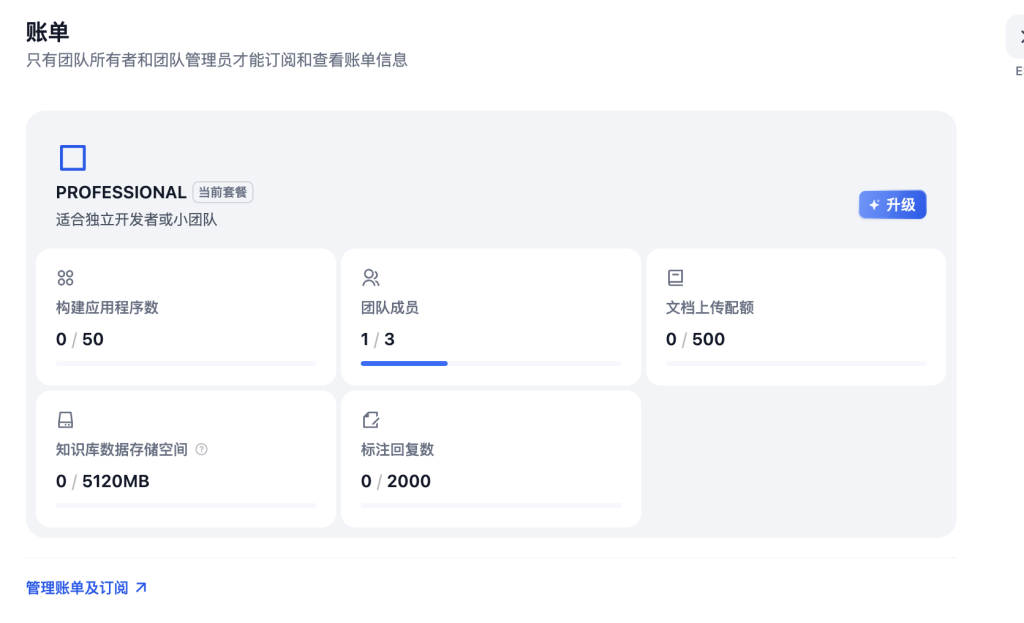
Task: Click the apps grid icon above 构建应用程序数
Action: pos(65,278)
